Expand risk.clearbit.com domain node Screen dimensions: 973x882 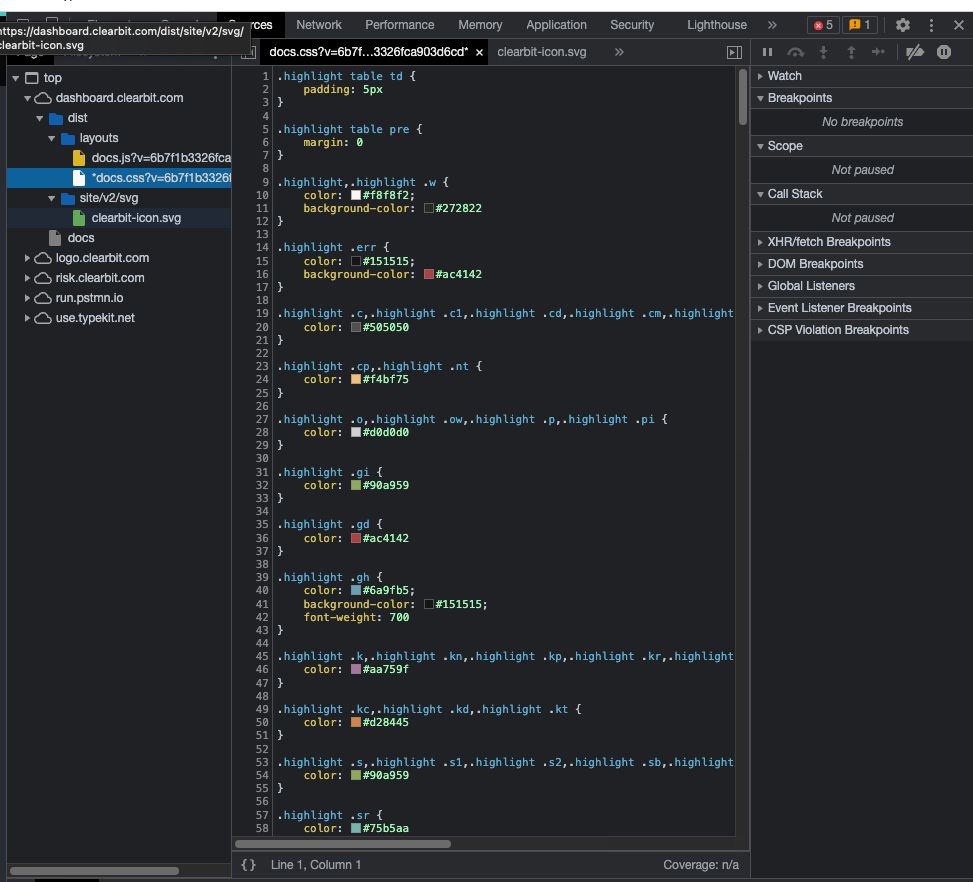[x=27, y=278]
